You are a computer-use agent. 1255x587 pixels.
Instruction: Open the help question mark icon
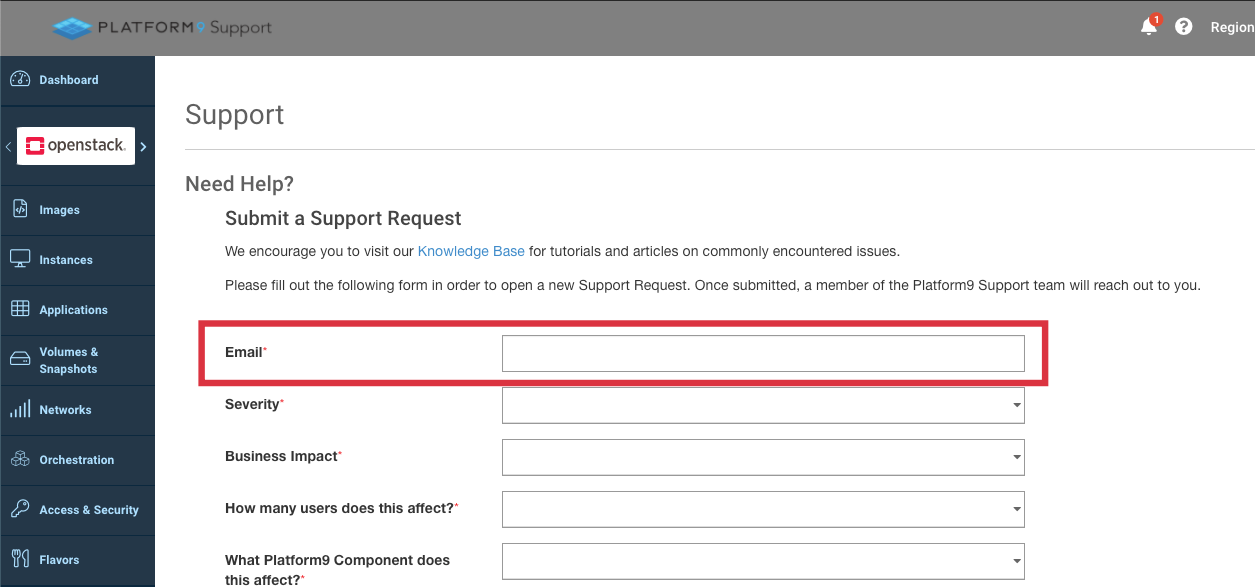coord(1184,27)
